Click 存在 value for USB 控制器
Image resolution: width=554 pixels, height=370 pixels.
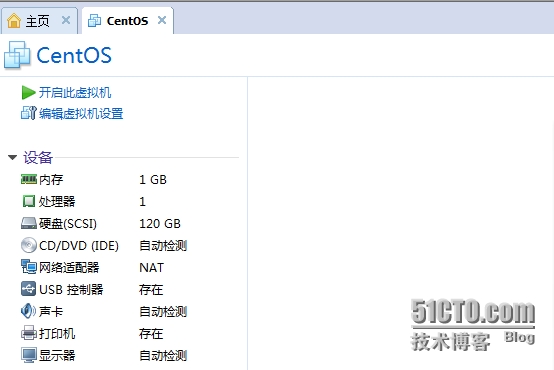pos(151,290)
